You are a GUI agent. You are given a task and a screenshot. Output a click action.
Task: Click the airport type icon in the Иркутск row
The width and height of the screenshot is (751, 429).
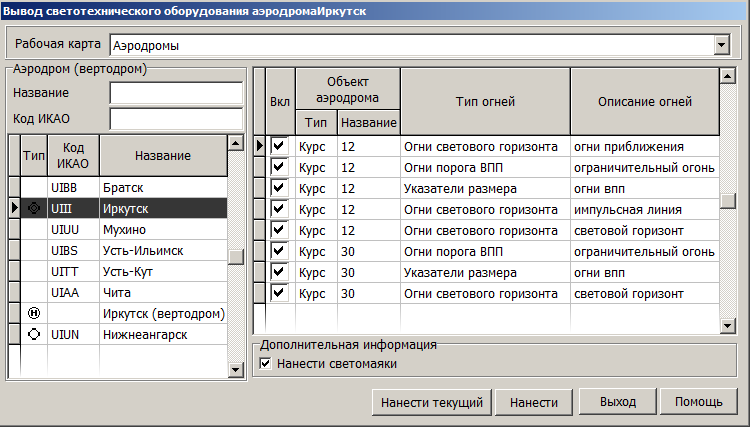pos(35,208)
